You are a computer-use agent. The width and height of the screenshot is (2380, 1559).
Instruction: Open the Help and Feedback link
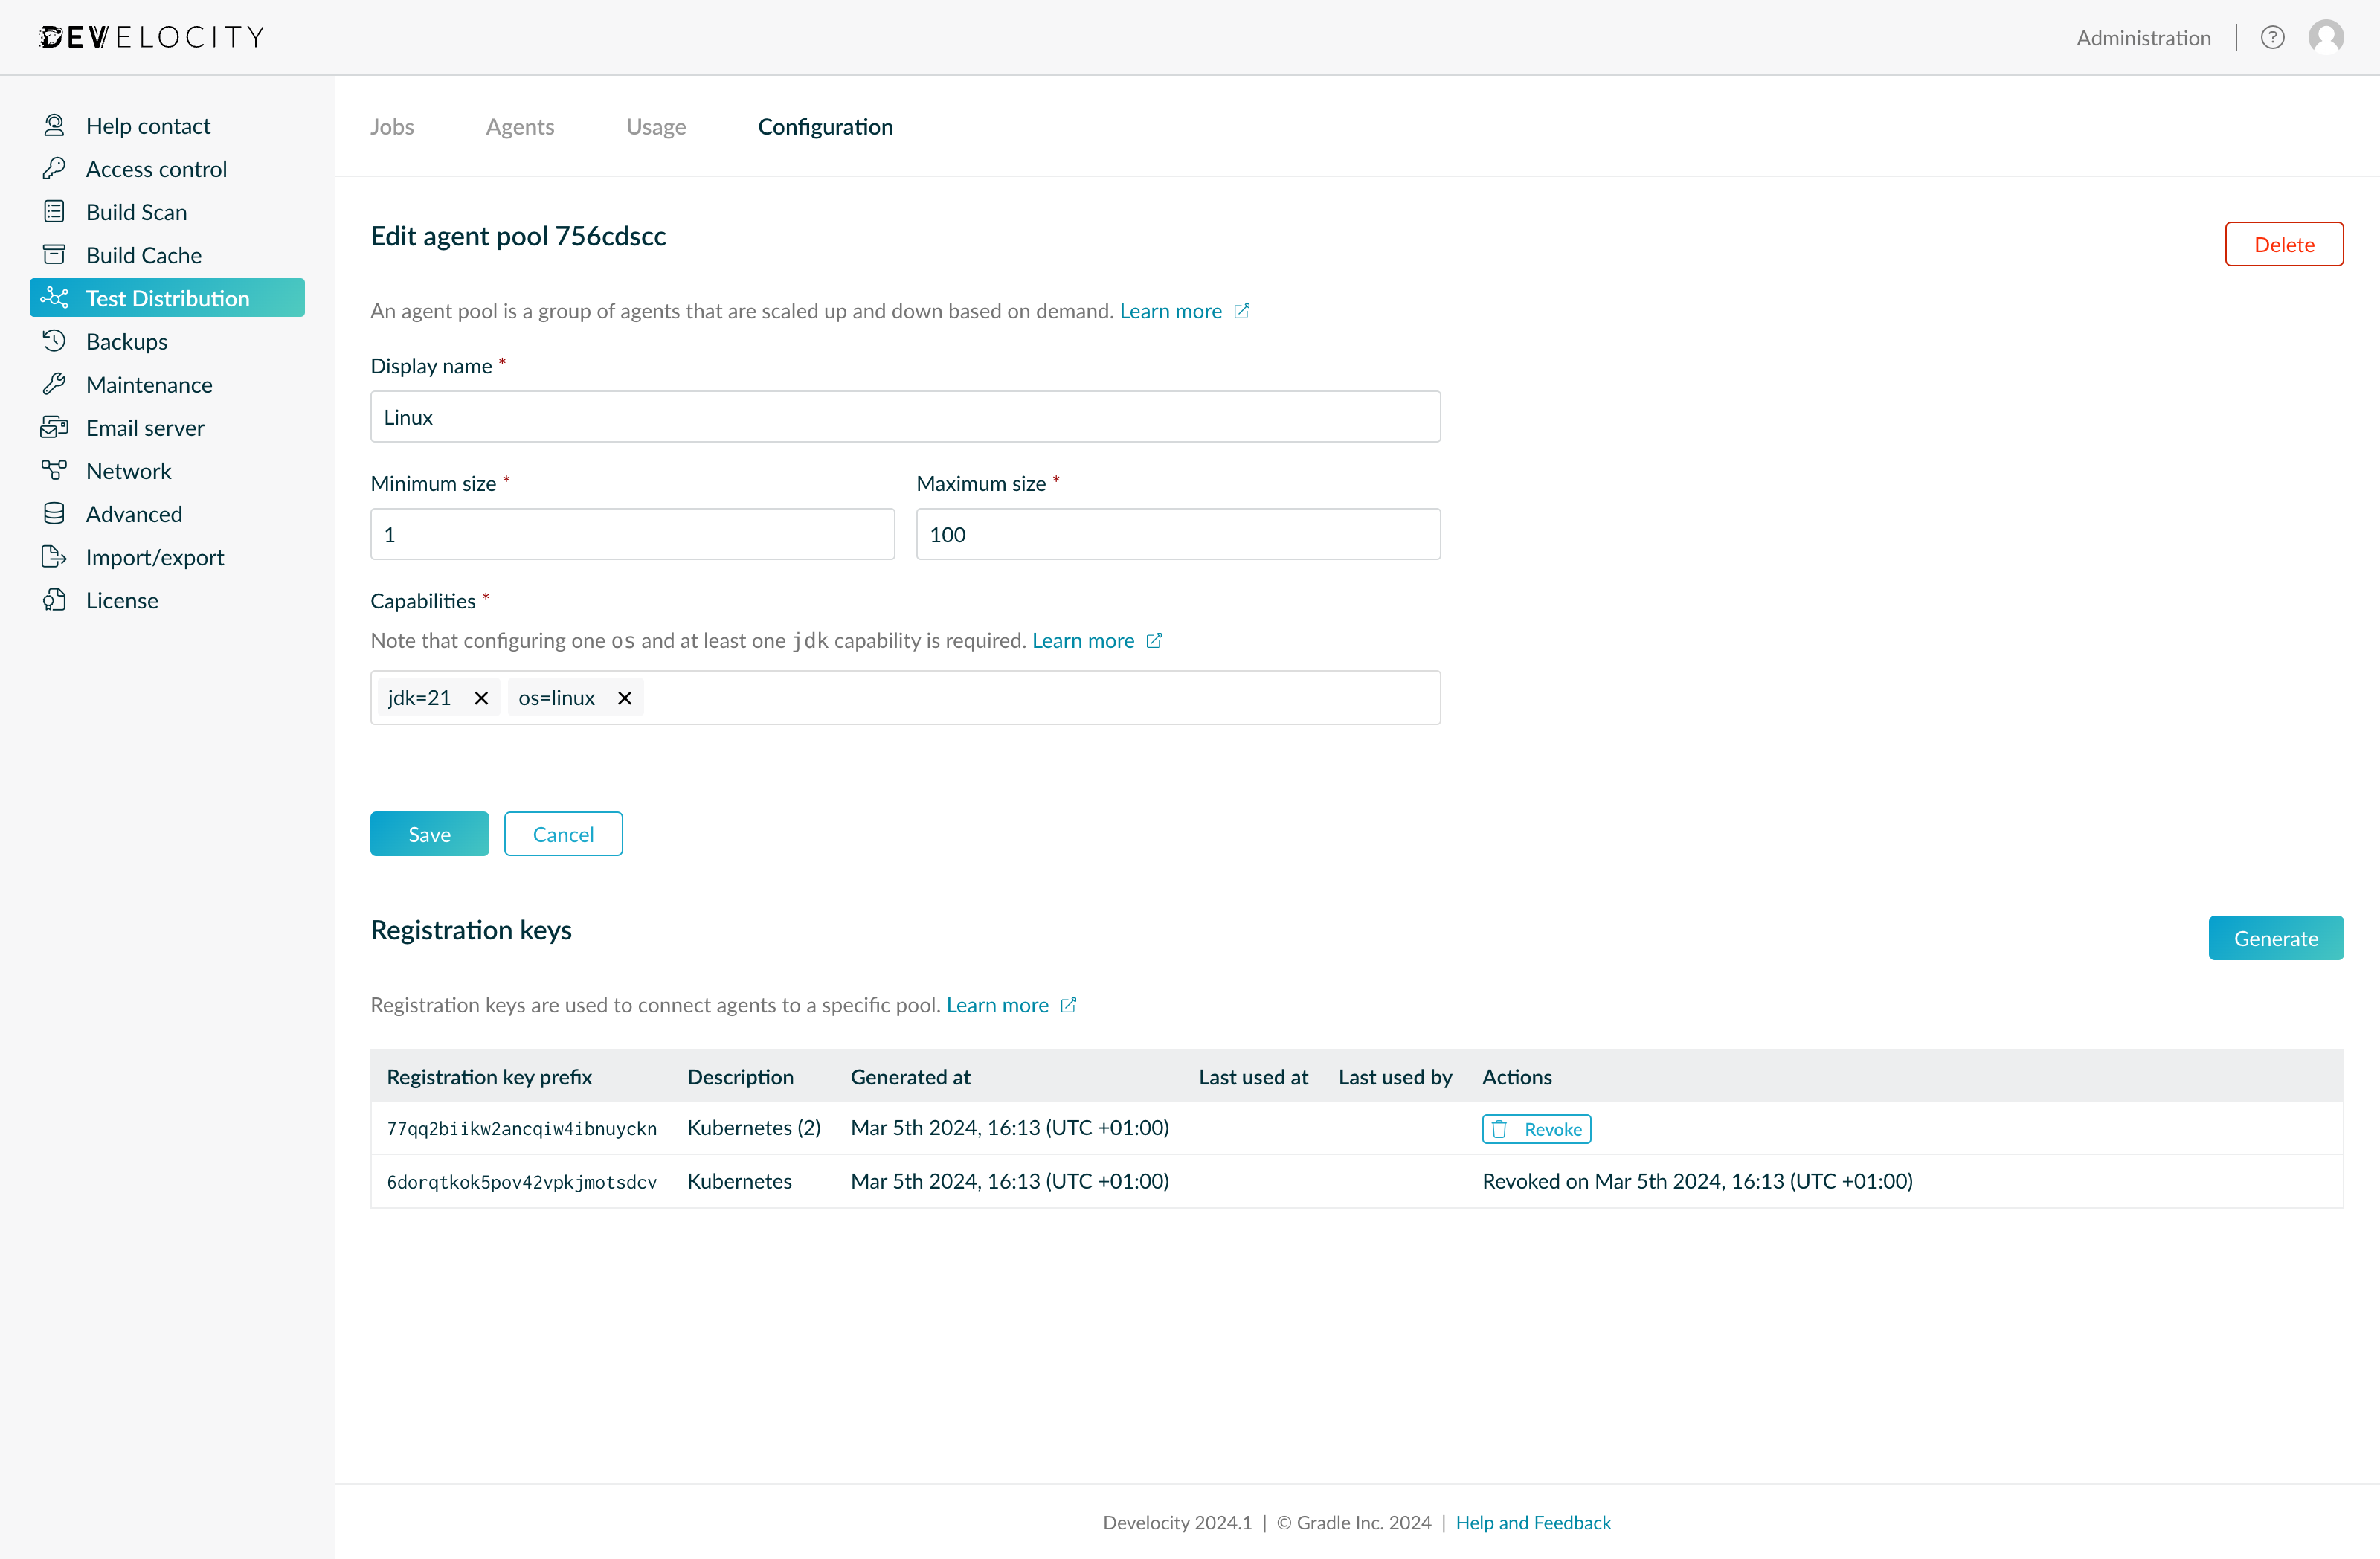[x=1533, y=1522]
